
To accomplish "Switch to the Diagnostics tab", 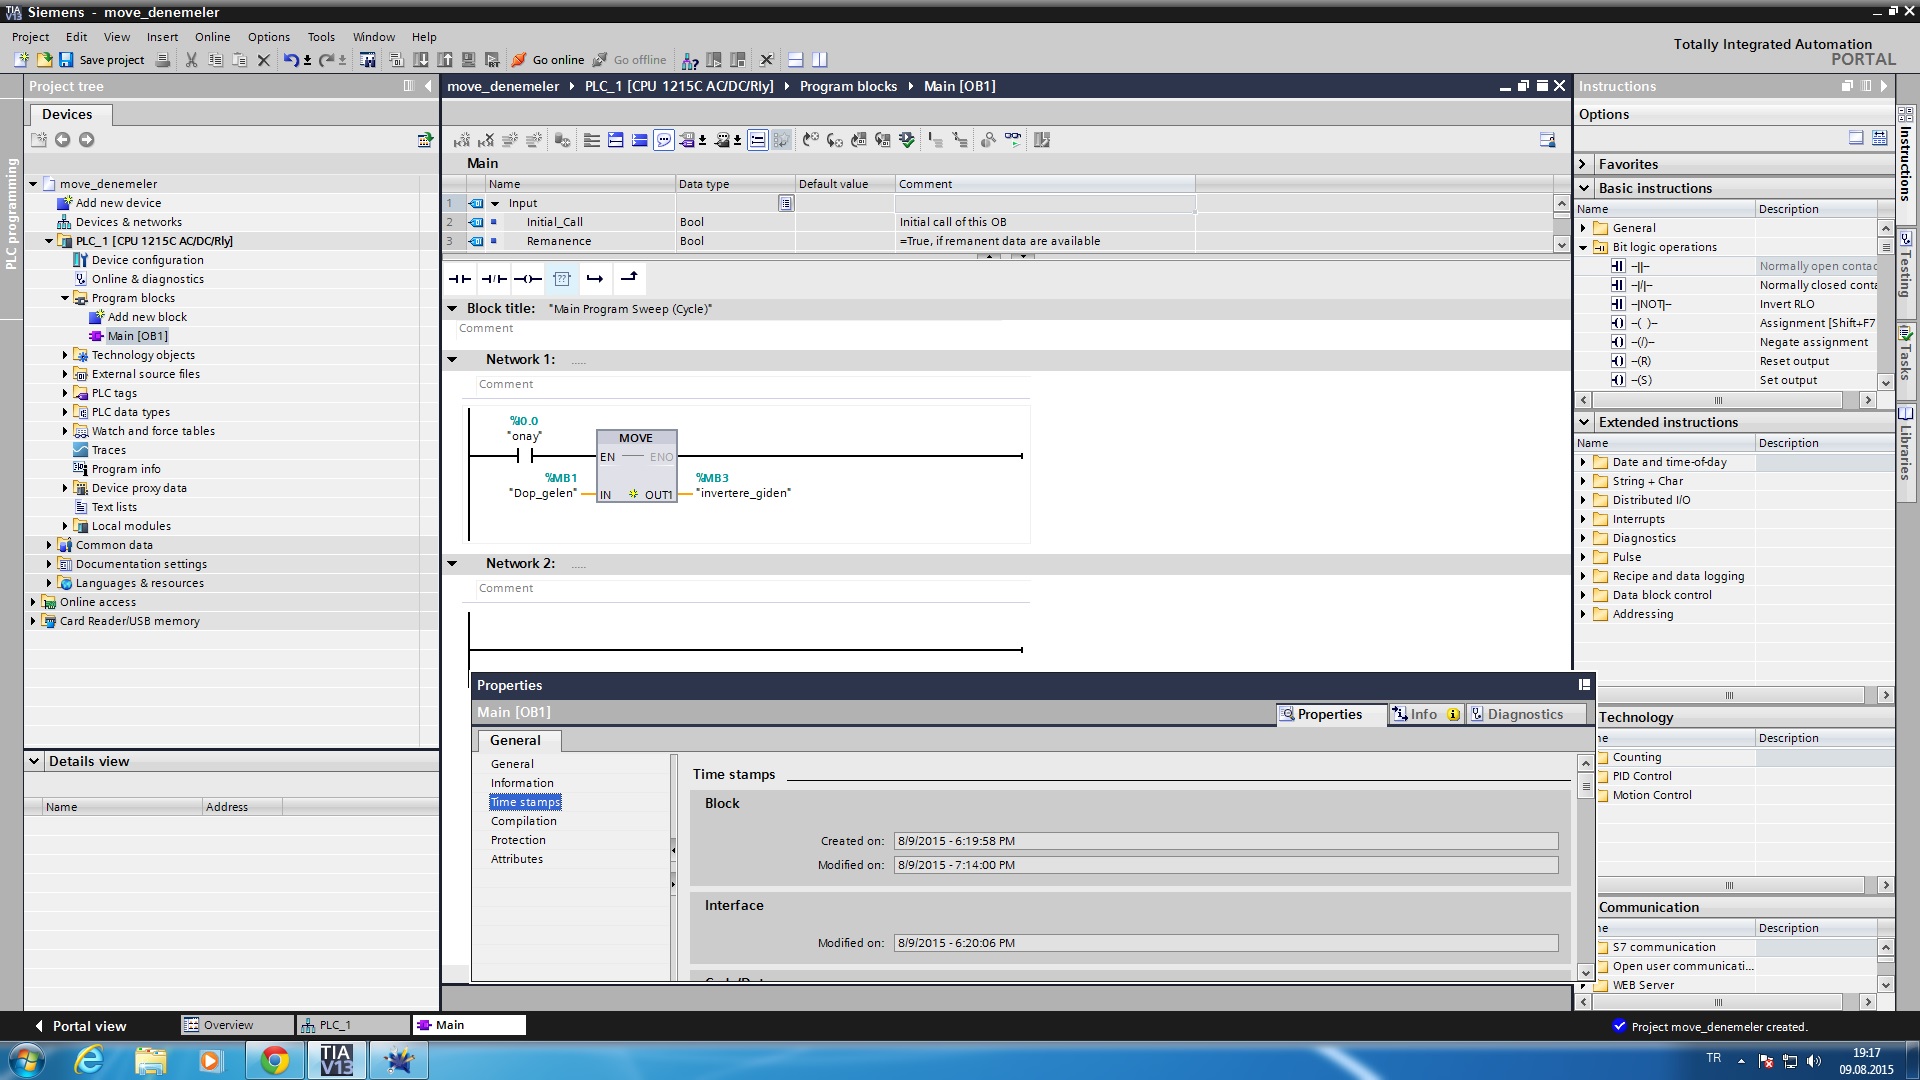I will [1526, 714].
